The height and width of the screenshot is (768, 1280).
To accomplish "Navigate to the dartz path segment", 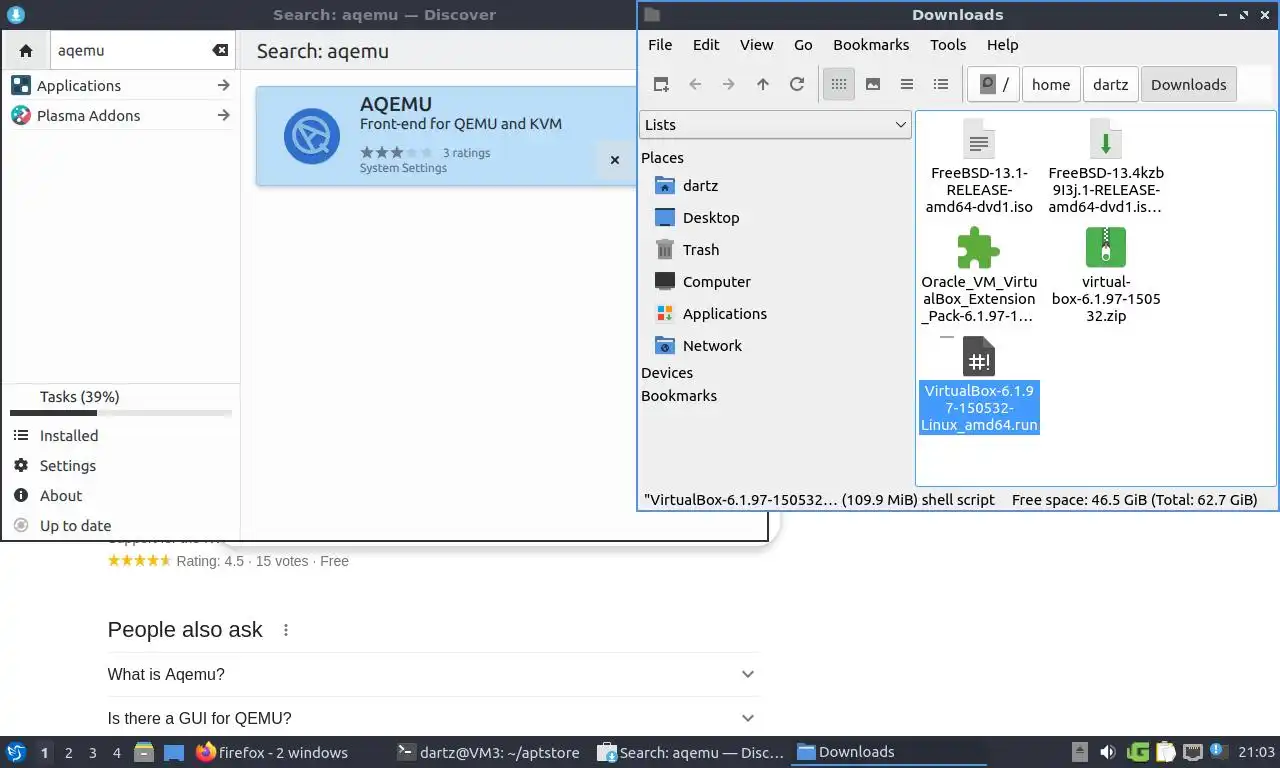I will (1110, 85).
